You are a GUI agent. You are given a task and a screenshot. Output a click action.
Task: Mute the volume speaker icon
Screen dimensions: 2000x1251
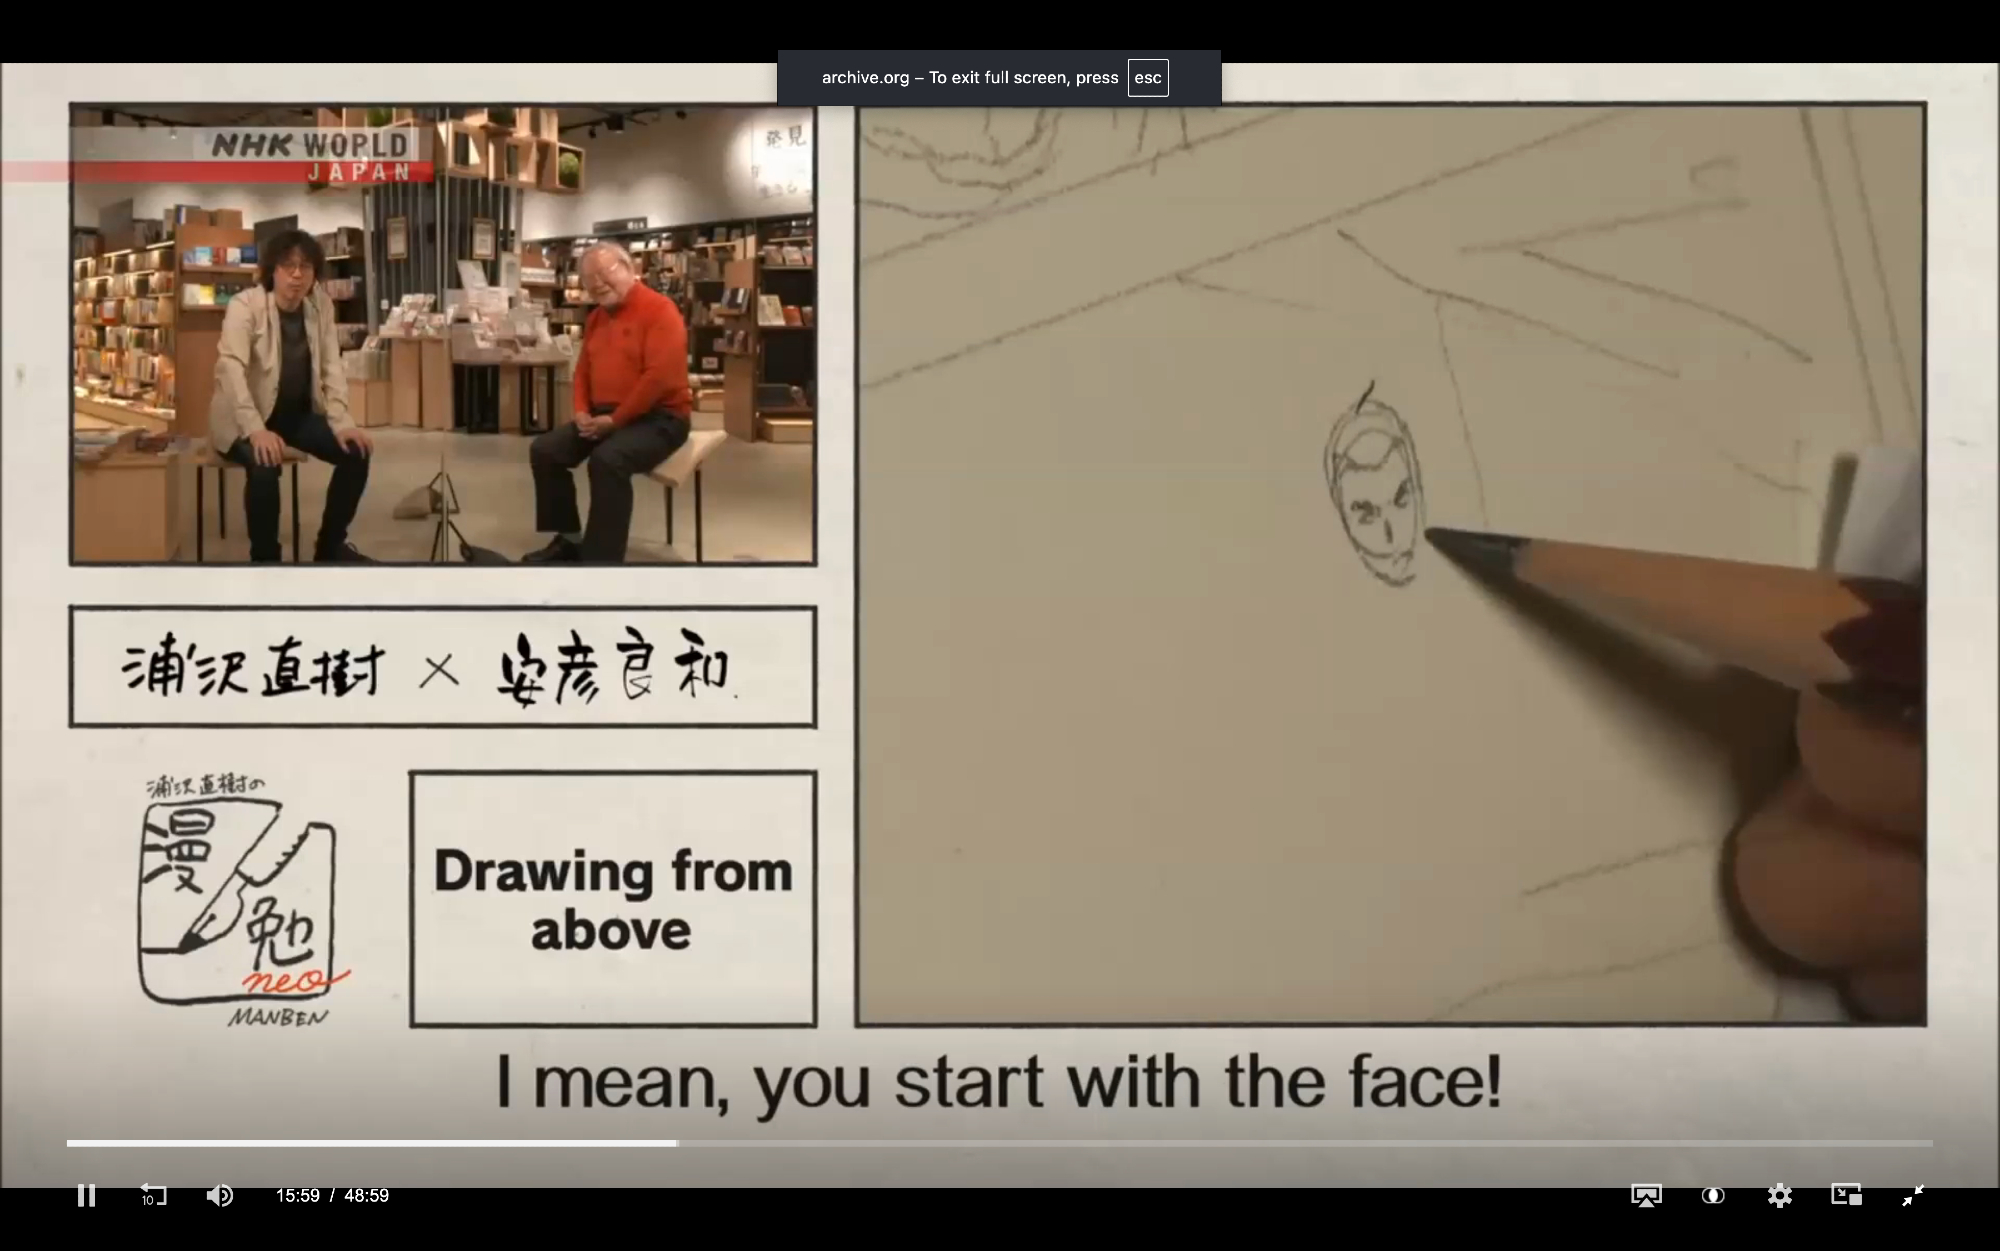tap(219, 1195)
